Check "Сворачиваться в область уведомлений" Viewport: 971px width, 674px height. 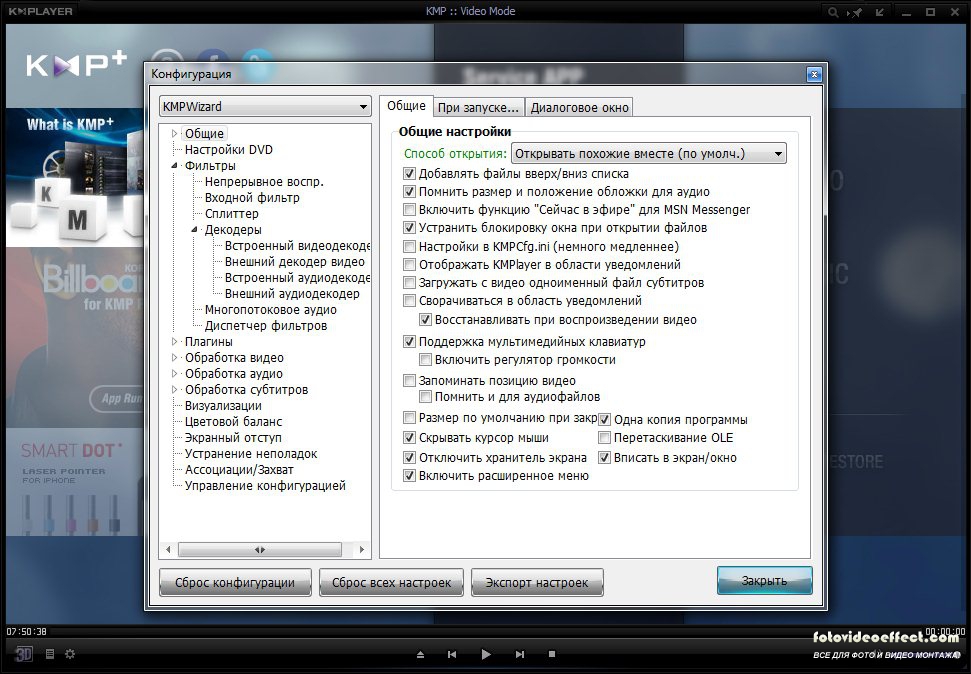pos(409,300)
